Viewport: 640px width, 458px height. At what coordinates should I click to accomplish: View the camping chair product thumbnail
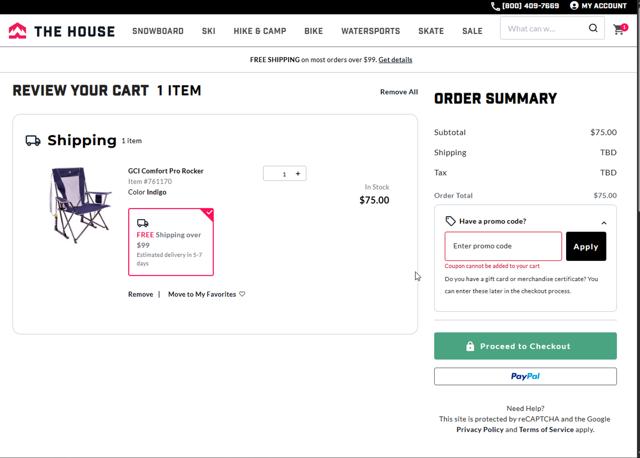80,205
